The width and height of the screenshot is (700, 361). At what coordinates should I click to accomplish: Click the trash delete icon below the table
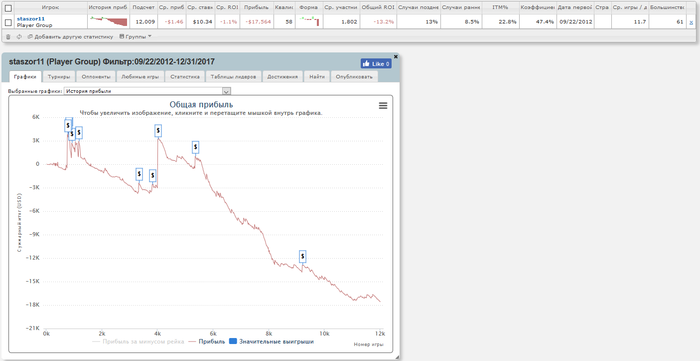(8, 37)
